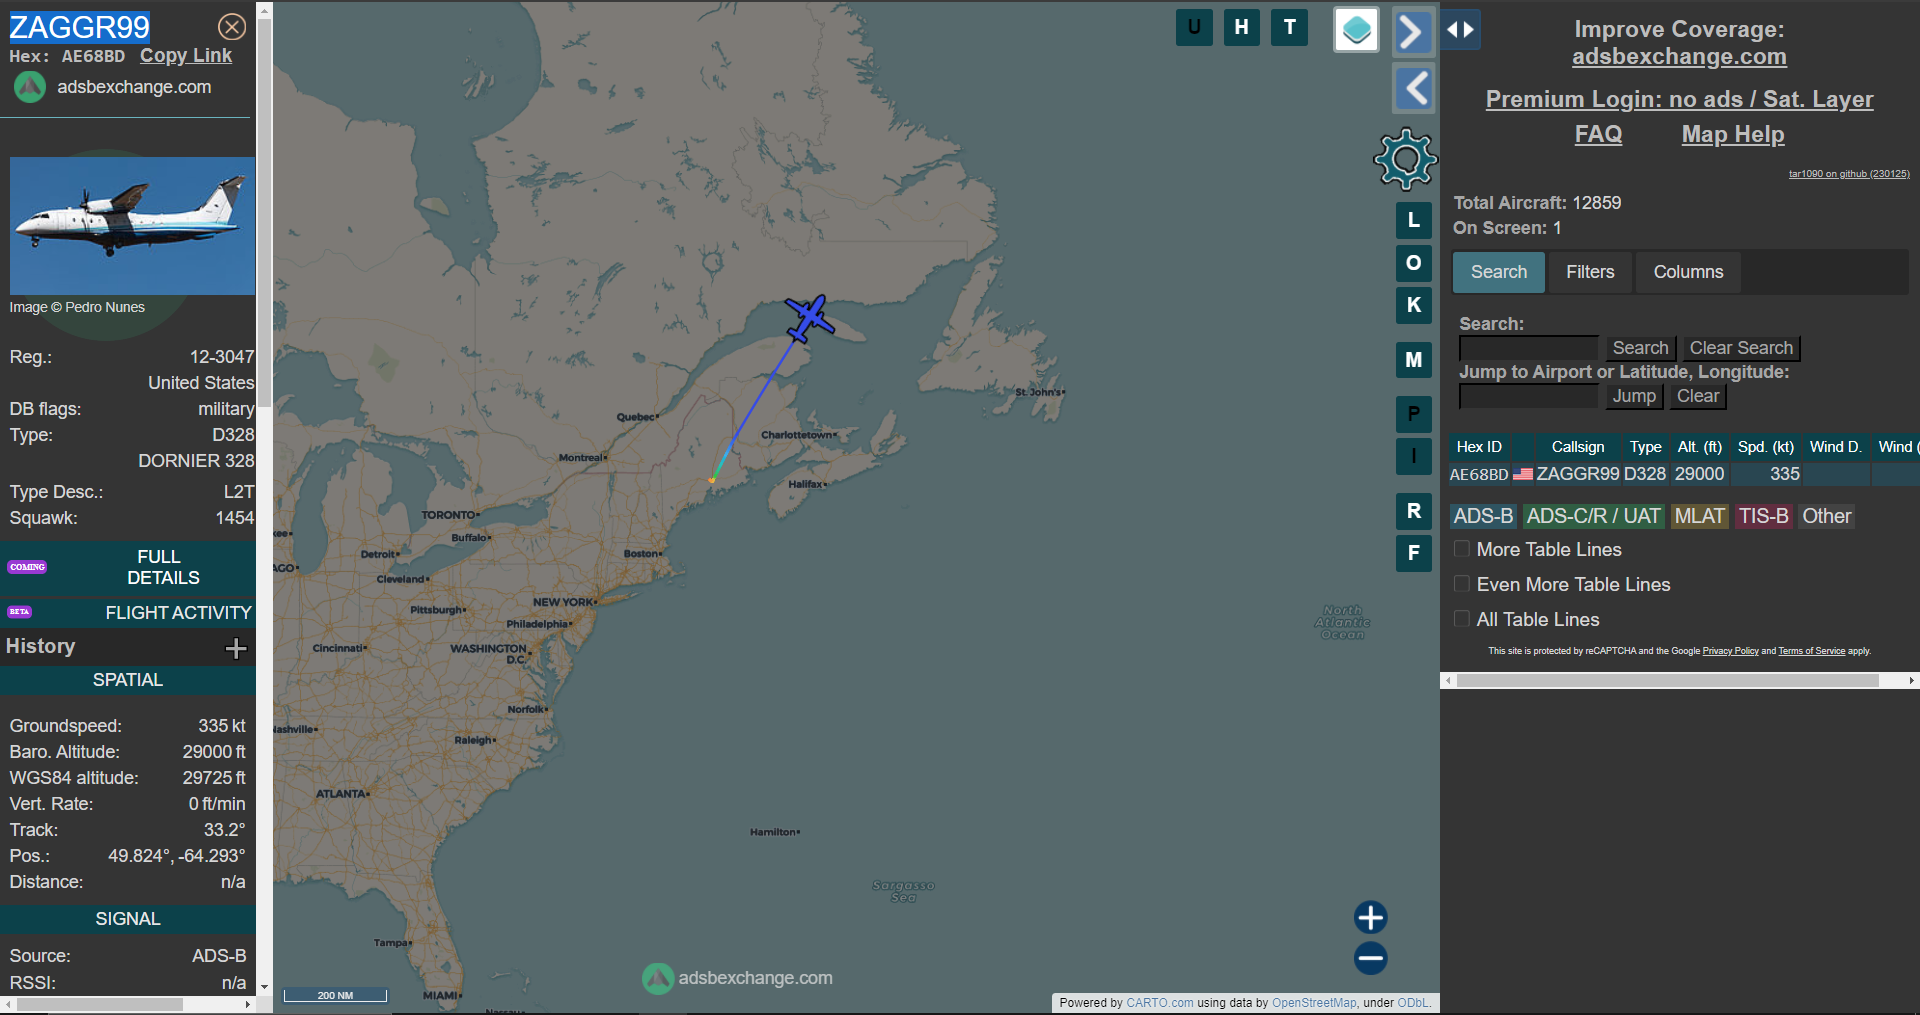This screenshot has height=1015, width=1920.
Task: Close the ZAGGR99 aircraft info panel
Action: point(232,27)
